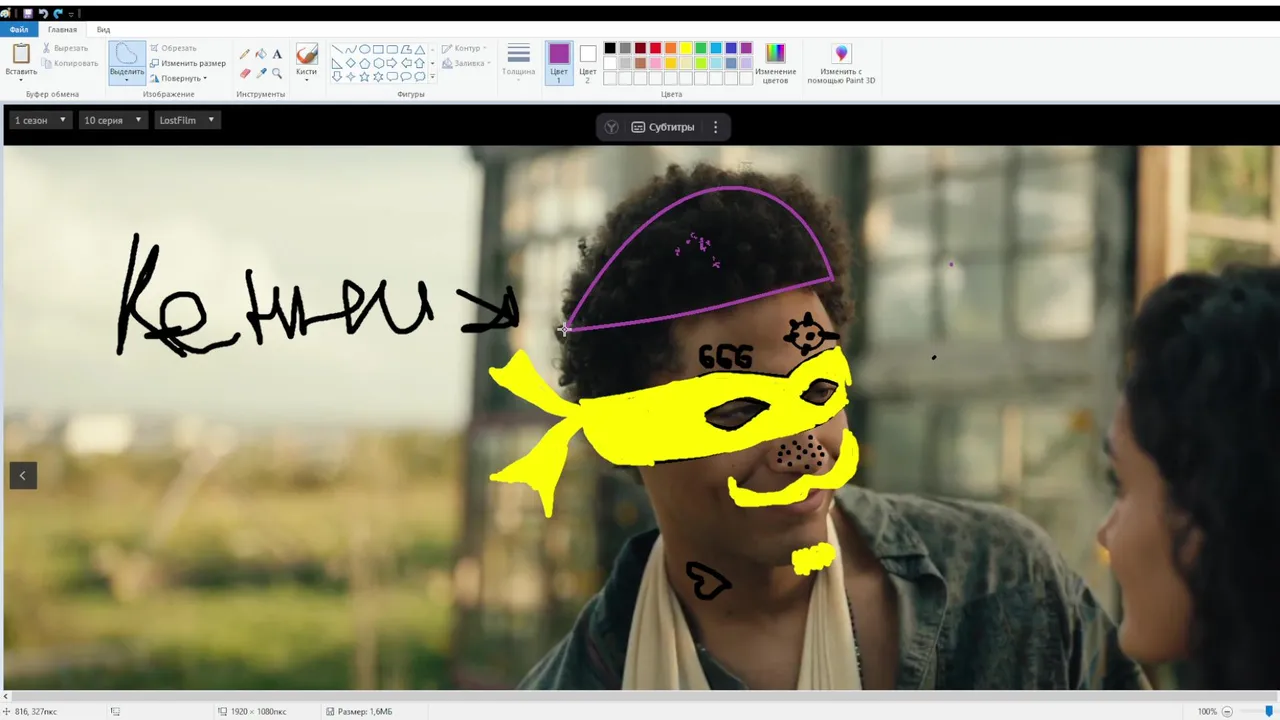Click the zoom out minus button
This screenshot has width=1280, height=720.
point(1228,711)
